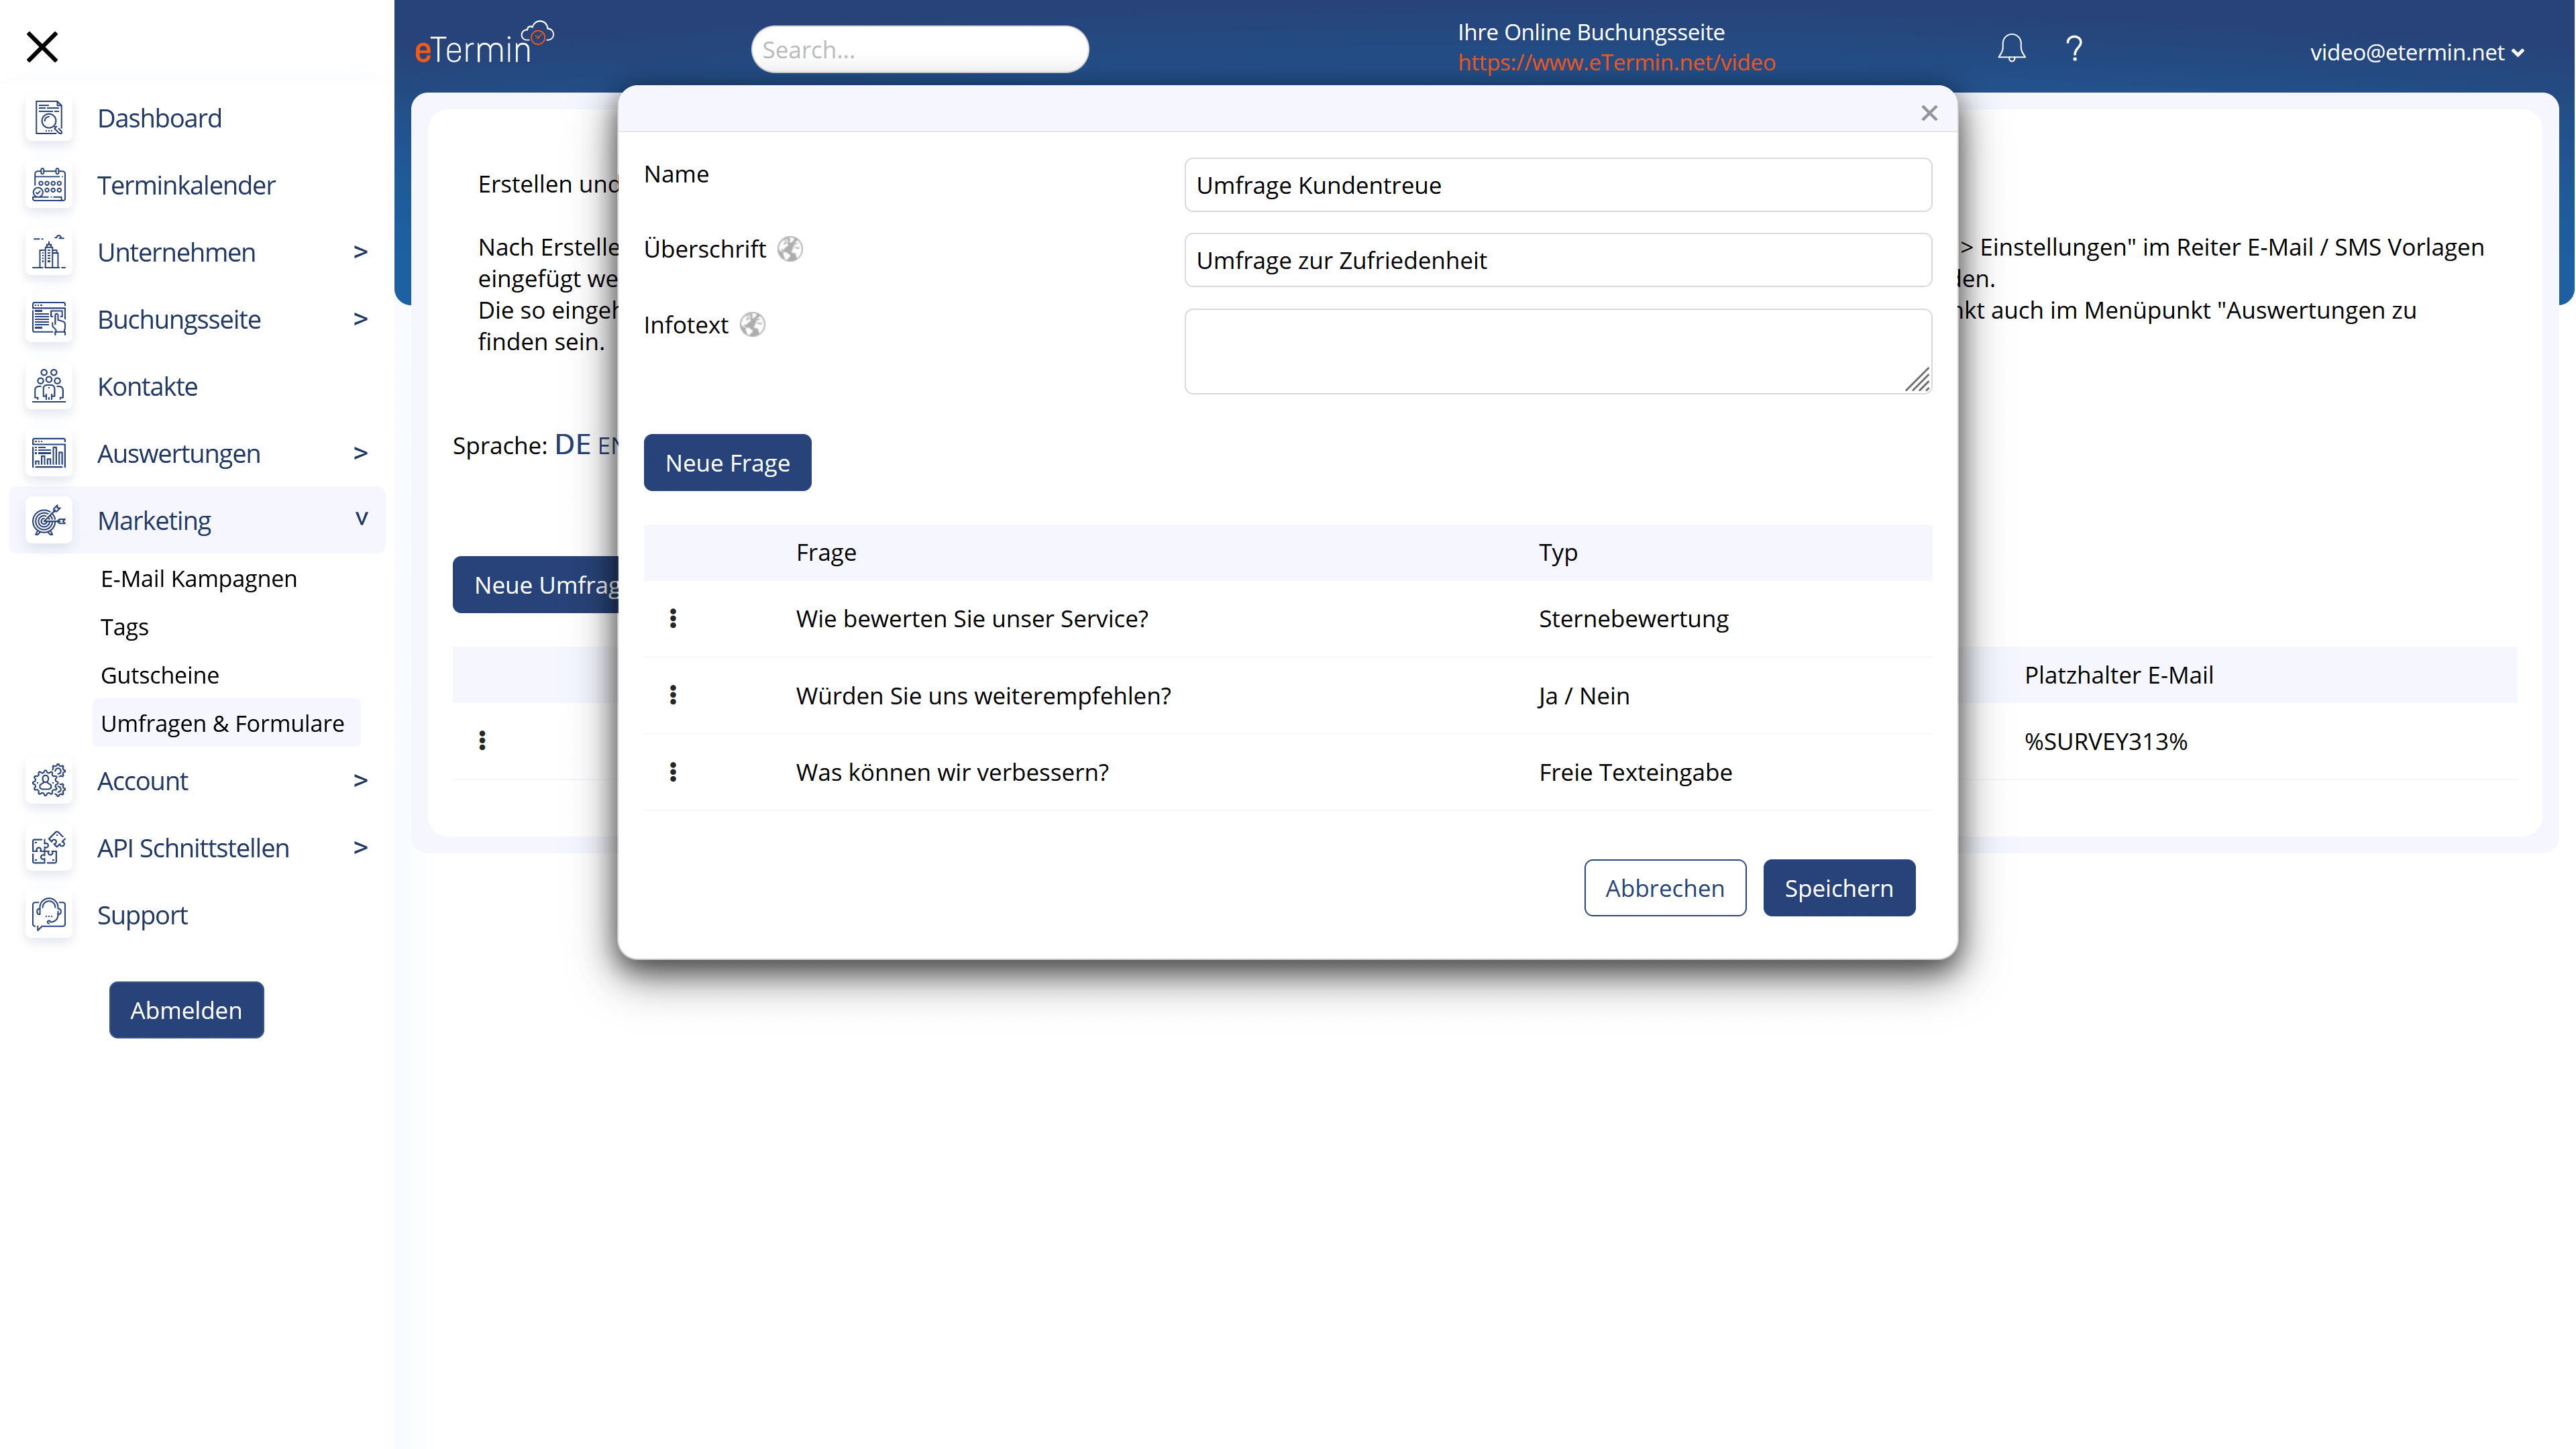
Task: Open Support menu item
Action: [x=142, y=915]
